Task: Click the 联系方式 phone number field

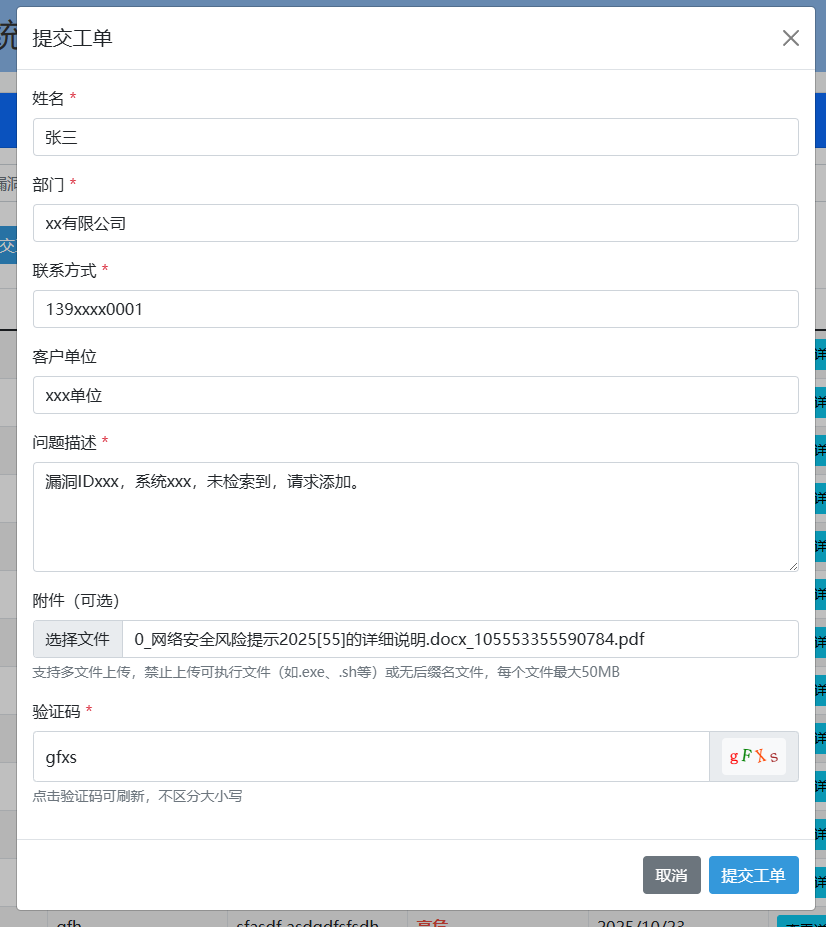Action: point(416,309)
